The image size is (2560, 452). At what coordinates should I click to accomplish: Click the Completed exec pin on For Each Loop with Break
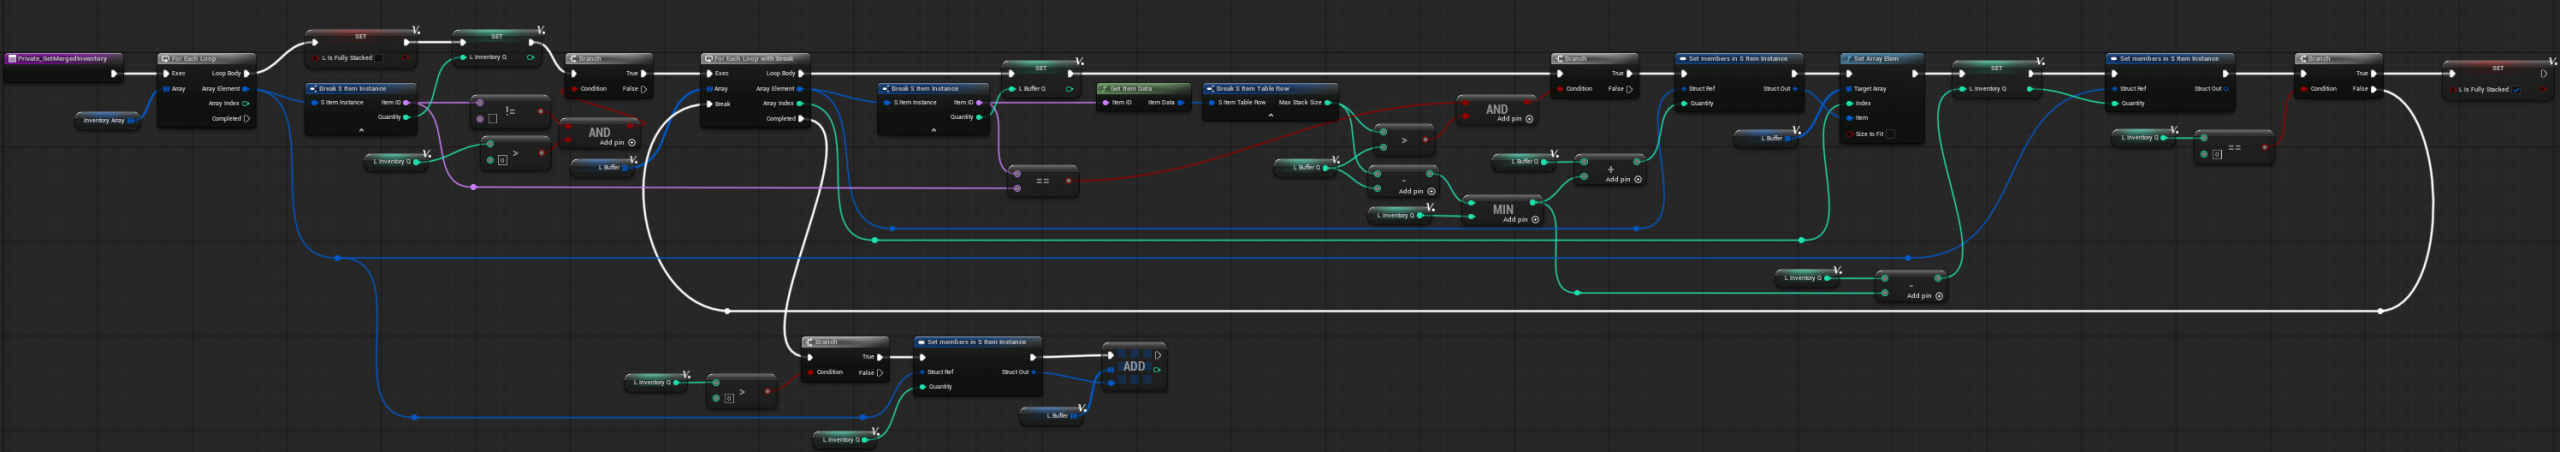[x=802, y=119]
